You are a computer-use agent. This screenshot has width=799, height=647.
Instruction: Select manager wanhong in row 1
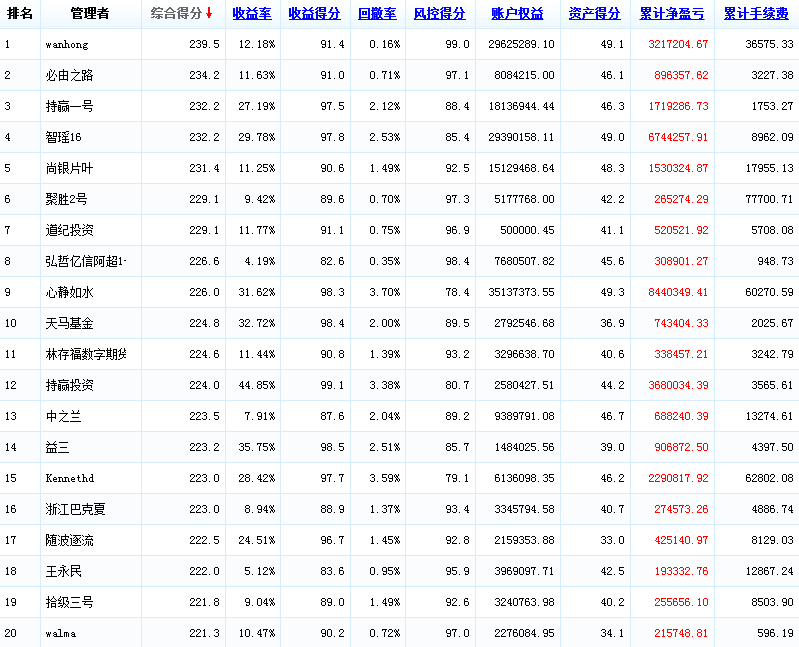click(67, 44)
